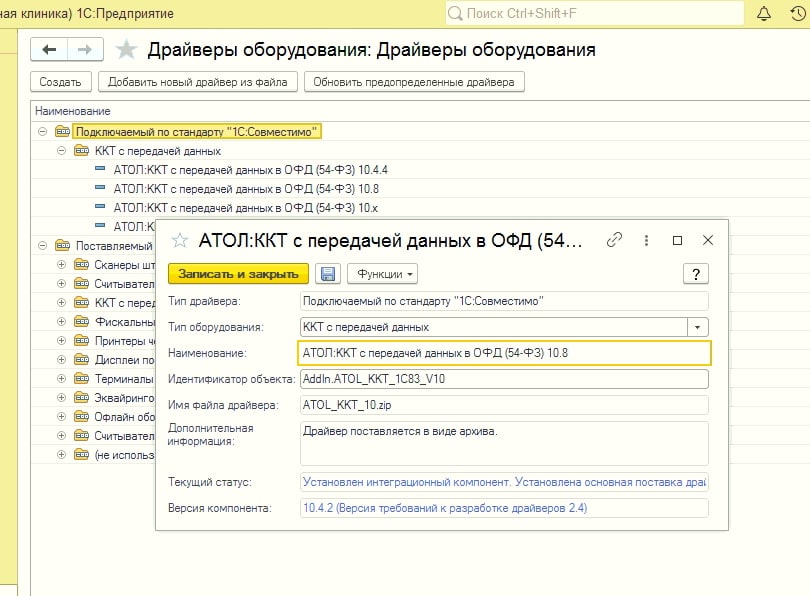This screenshot has width=810, height=596.
Task: Select driver АТОЛ:ККТ (54-ФЗ) 10.8 row in list
Action: [246, 189]
